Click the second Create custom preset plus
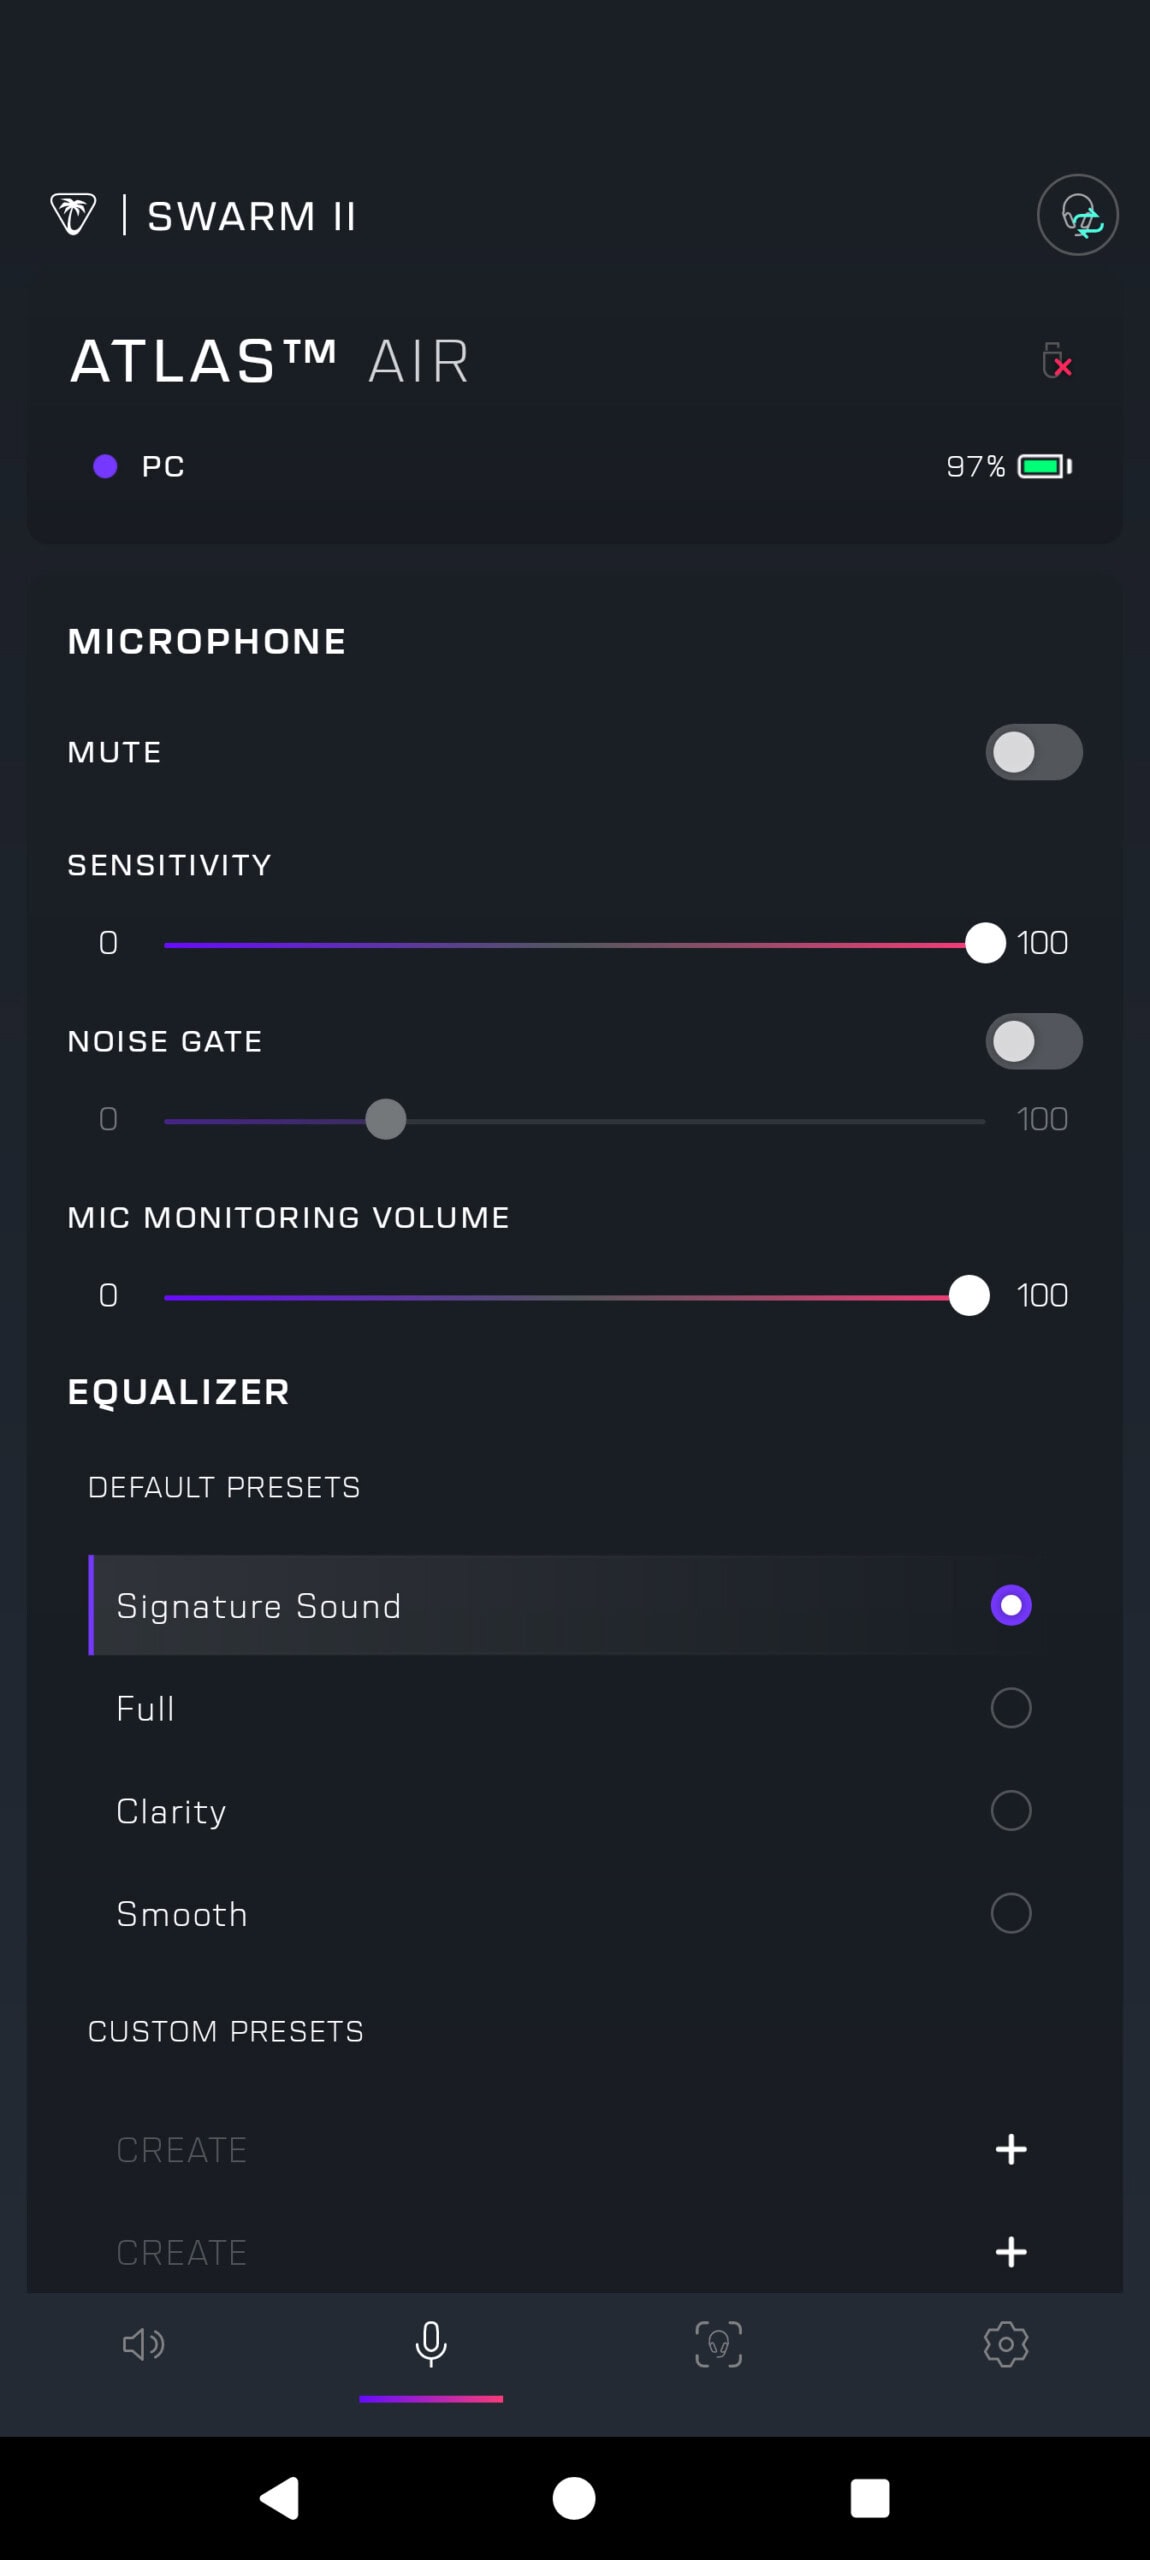Viewport: 1150px width, 2560px height. pos(1011,2252)
